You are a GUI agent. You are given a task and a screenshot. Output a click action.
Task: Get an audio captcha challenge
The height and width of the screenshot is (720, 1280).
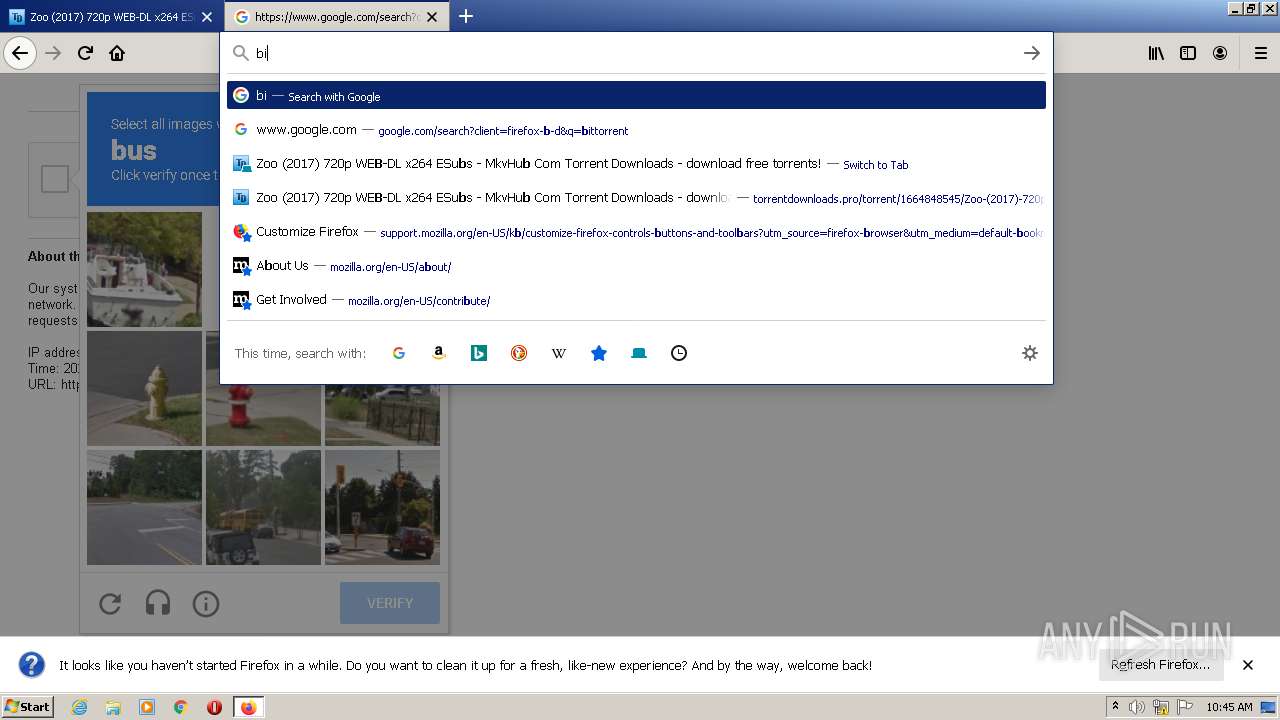pos(158,603)
